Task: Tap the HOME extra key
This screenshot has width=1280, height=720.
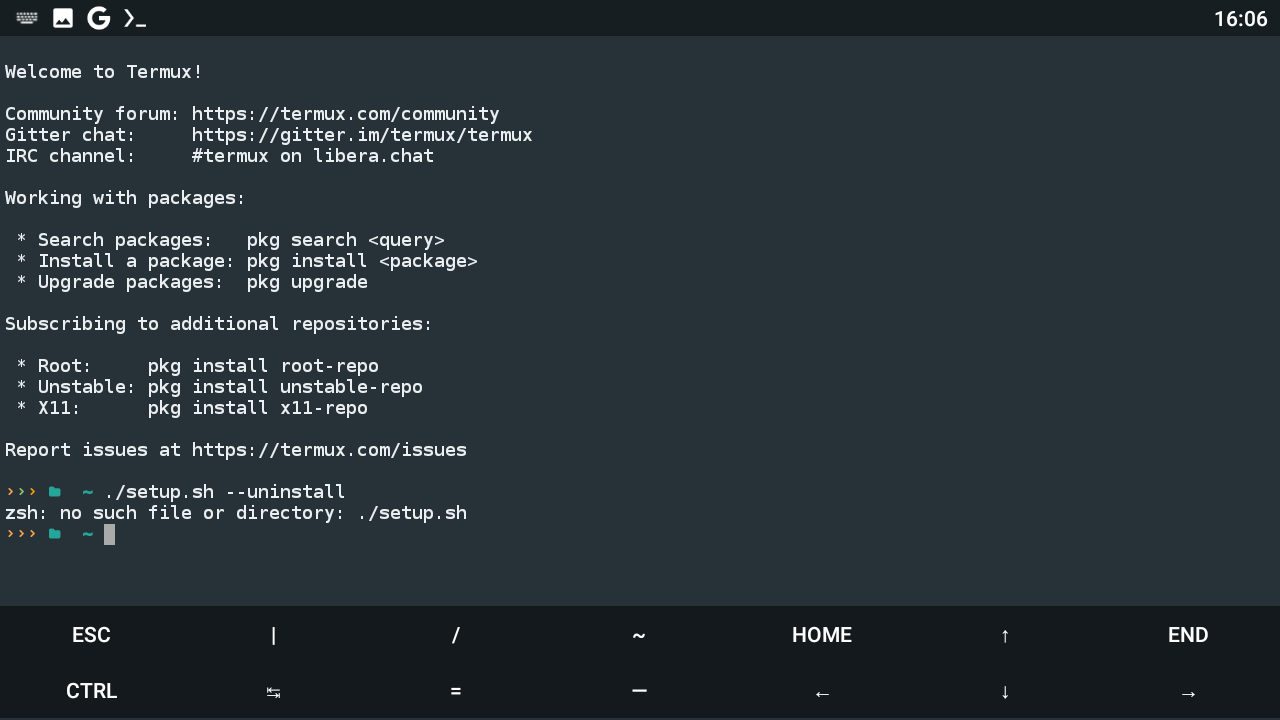Action: 822,635
